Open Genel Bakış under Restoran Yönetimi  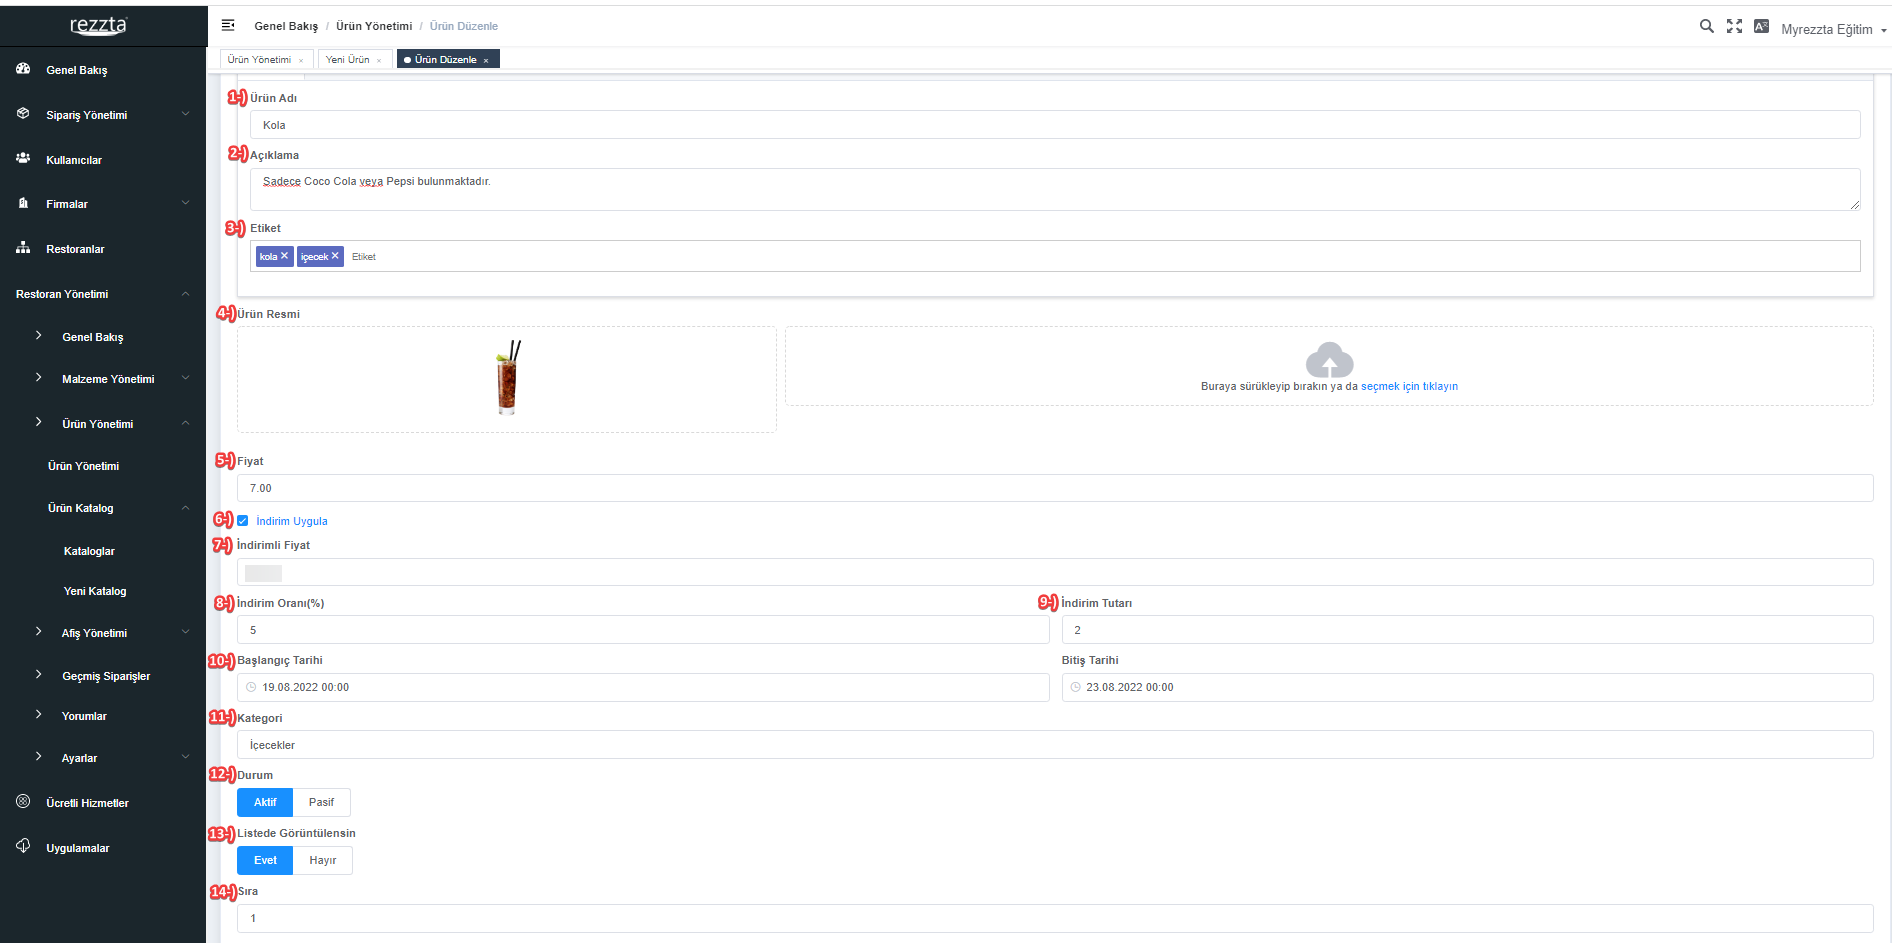(x=93, y=337)
